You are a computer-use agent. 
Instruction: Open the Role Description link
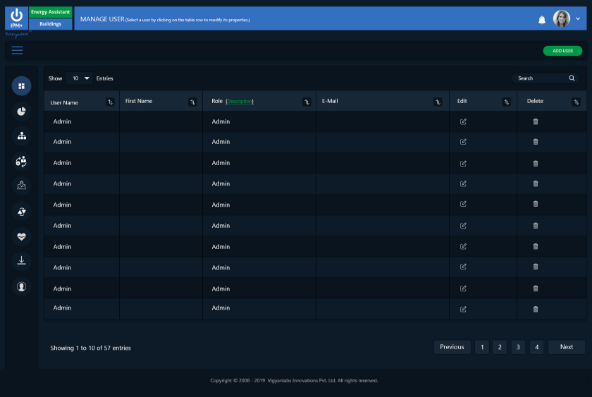point(240,102)
